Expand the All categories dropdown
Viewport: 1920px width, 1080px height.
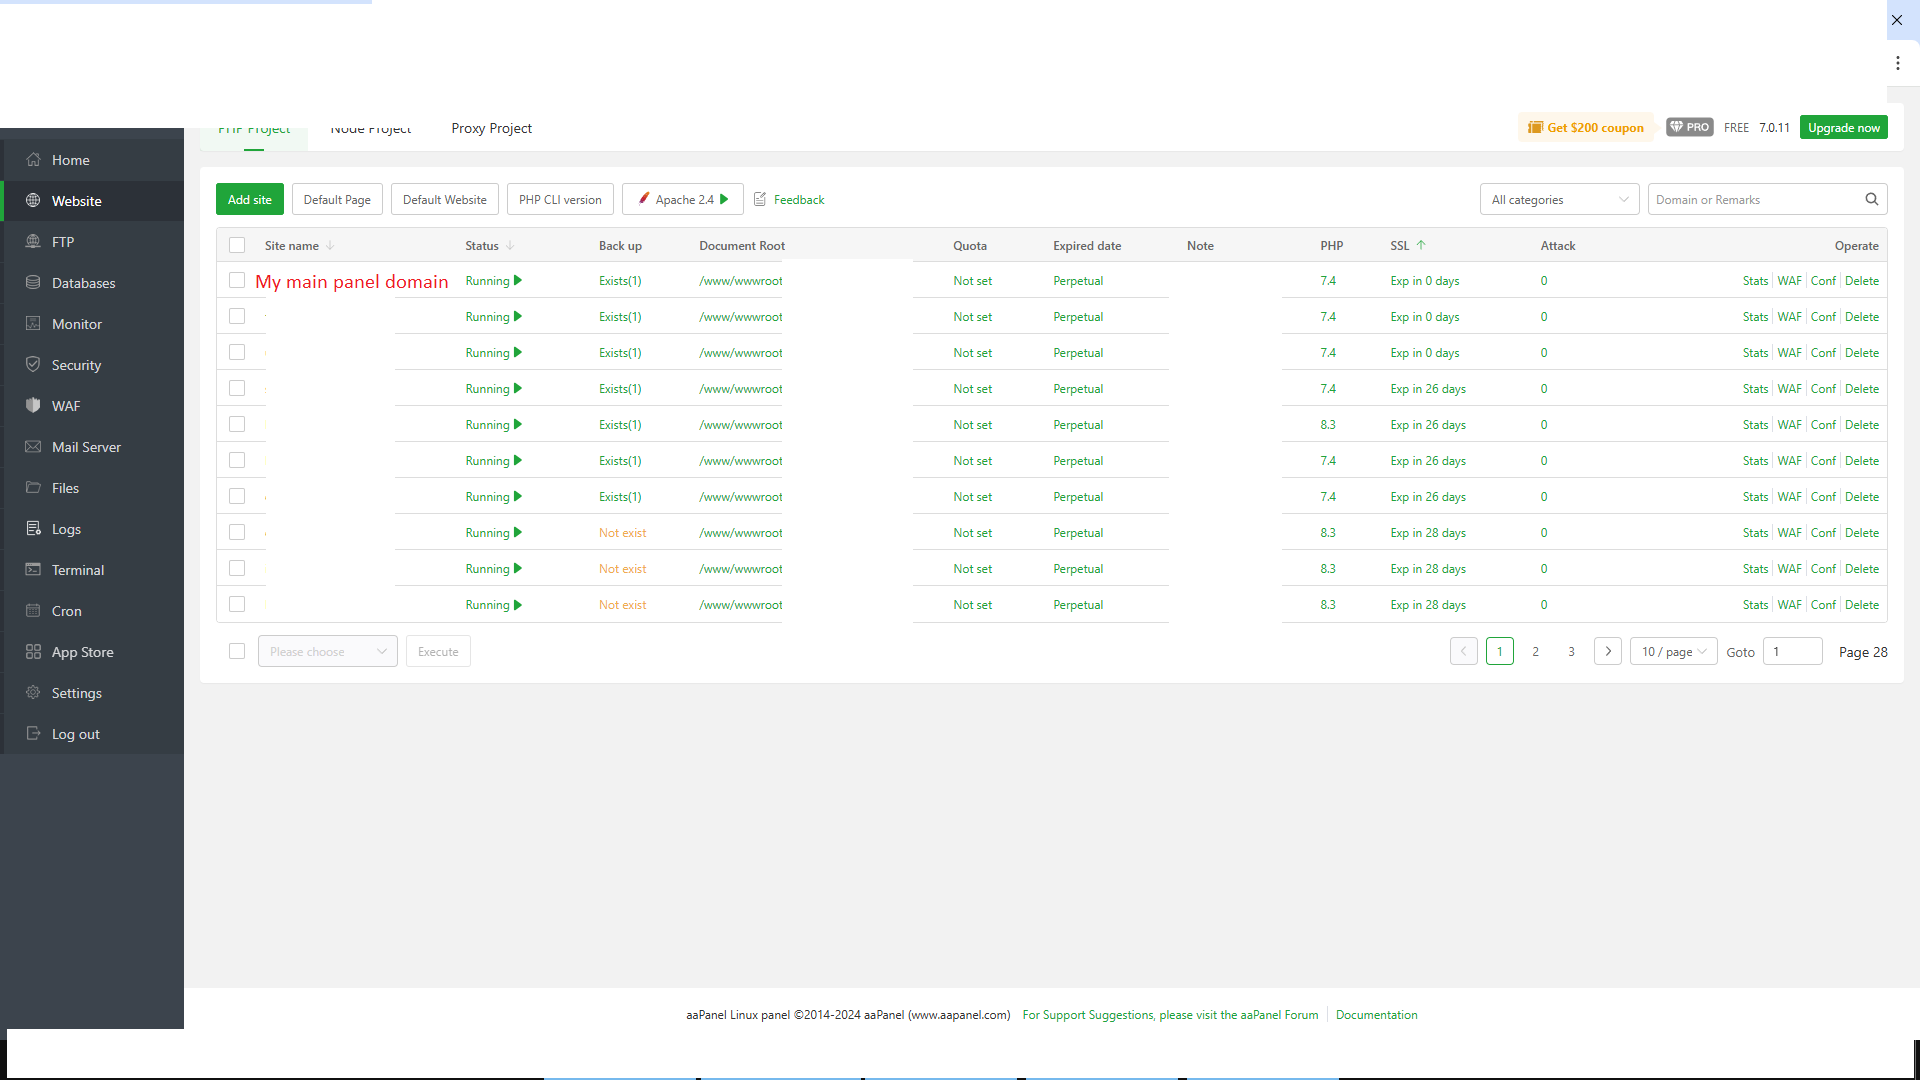coord(1559,200)
